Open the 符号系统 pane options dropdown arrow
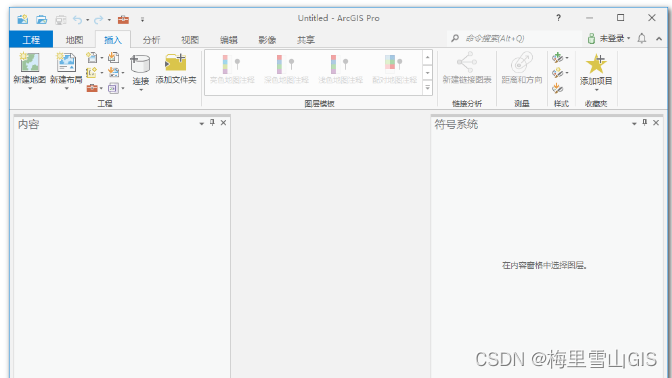The width and height of the screenshot is (672, 378). [634, 123]
